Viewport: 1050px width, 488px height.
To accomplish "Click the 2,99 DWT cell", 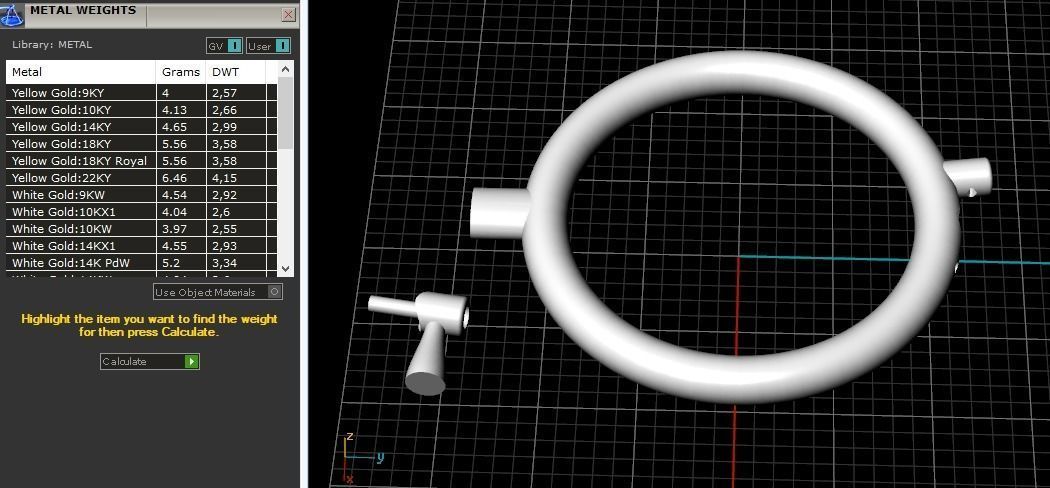I will pos(236,127).
